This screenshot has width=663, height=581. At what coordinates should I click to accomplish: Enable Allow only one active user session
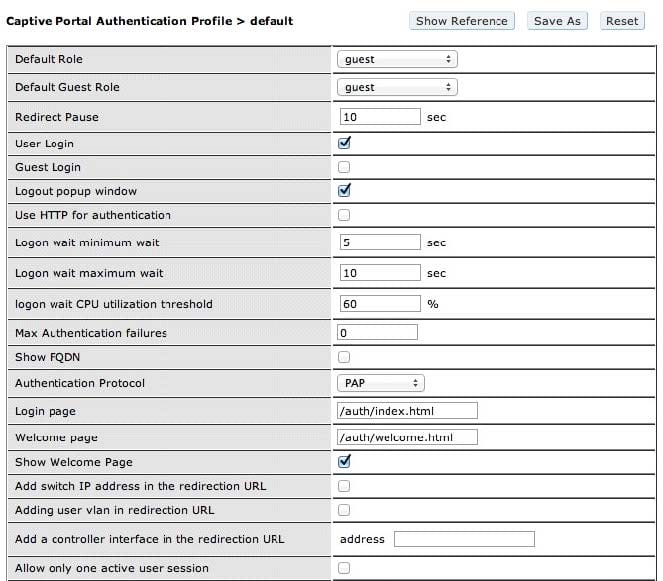(344, 568)
